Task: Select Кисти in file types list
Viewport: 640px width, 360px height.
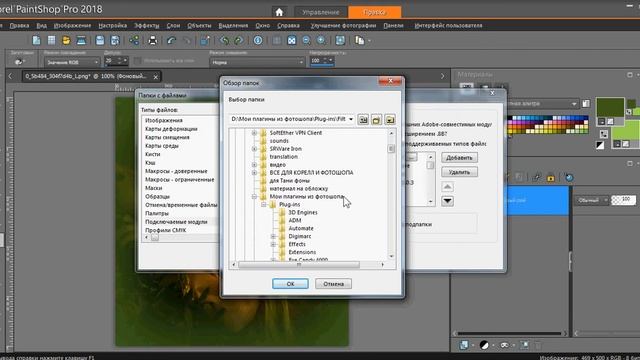Action: (152, 154)
